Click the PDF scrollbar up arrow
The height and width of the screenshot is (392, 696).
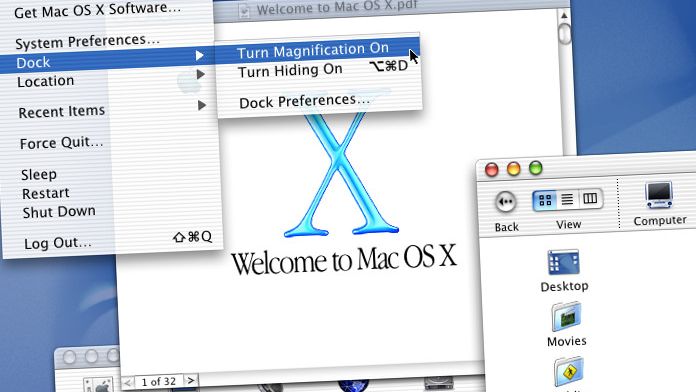(564, 16)
